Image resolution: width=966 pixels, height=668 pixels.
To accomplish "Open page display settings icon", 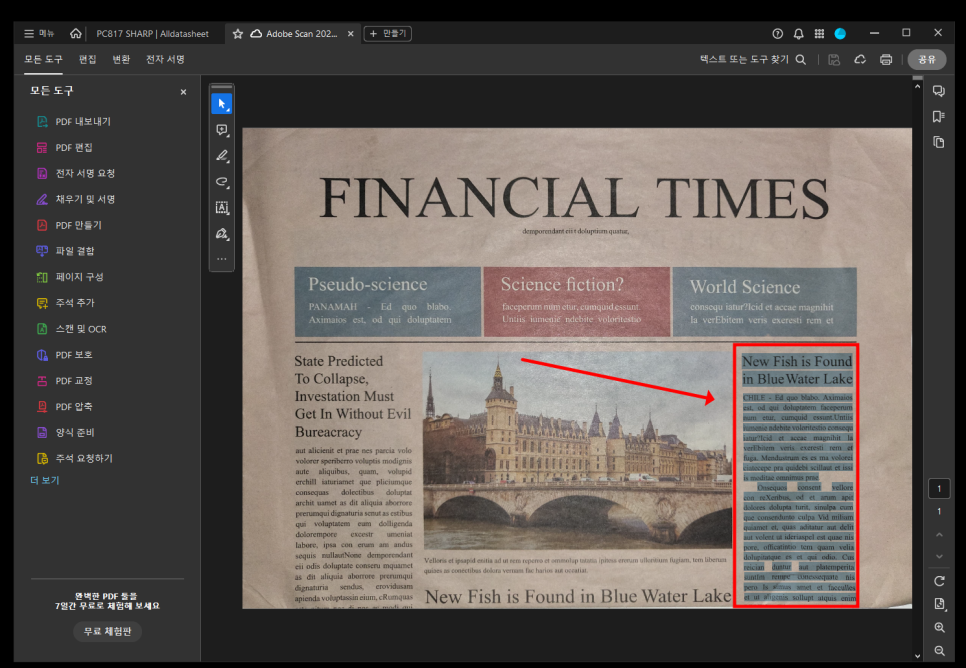I will click(939, 604).
